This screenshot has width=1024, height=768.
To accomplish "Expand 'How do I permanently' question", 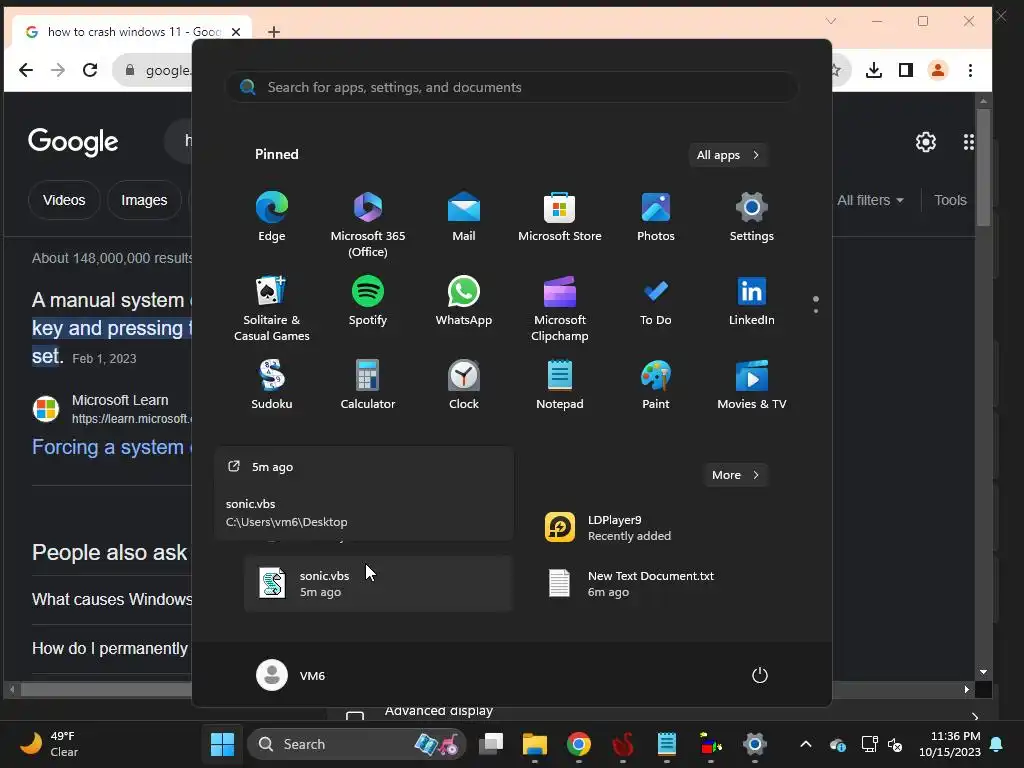I will 110,648.
